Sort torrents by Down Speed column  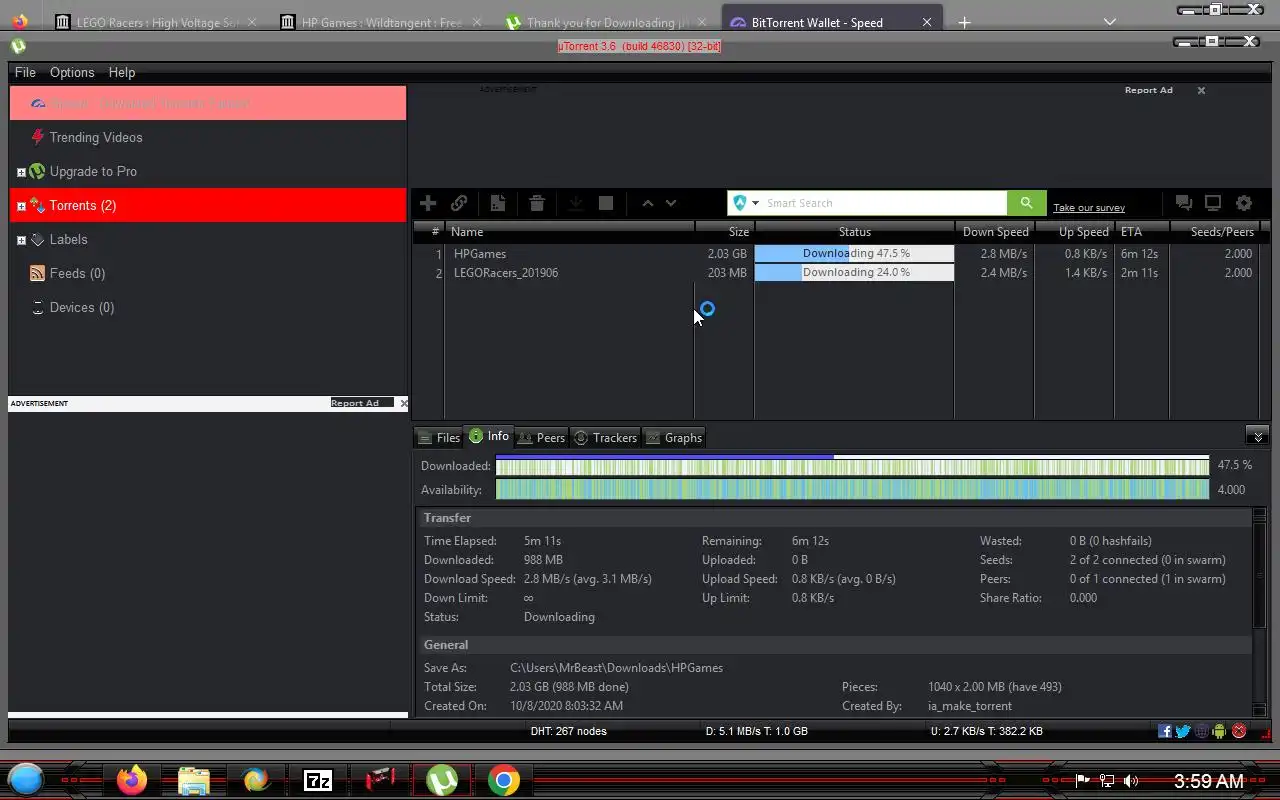(x=995, y=231)
